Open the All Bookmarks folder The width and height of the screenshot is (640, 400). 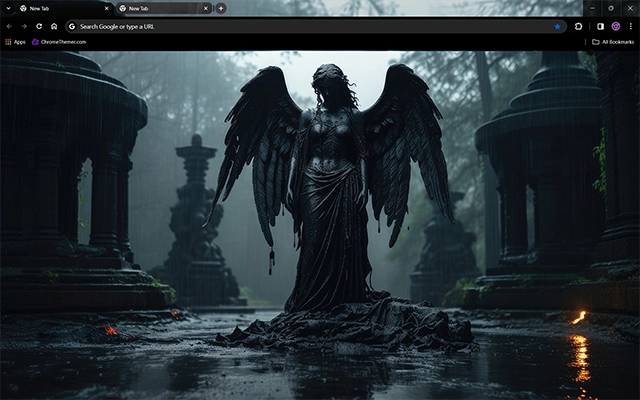click(x=613, y=42)
